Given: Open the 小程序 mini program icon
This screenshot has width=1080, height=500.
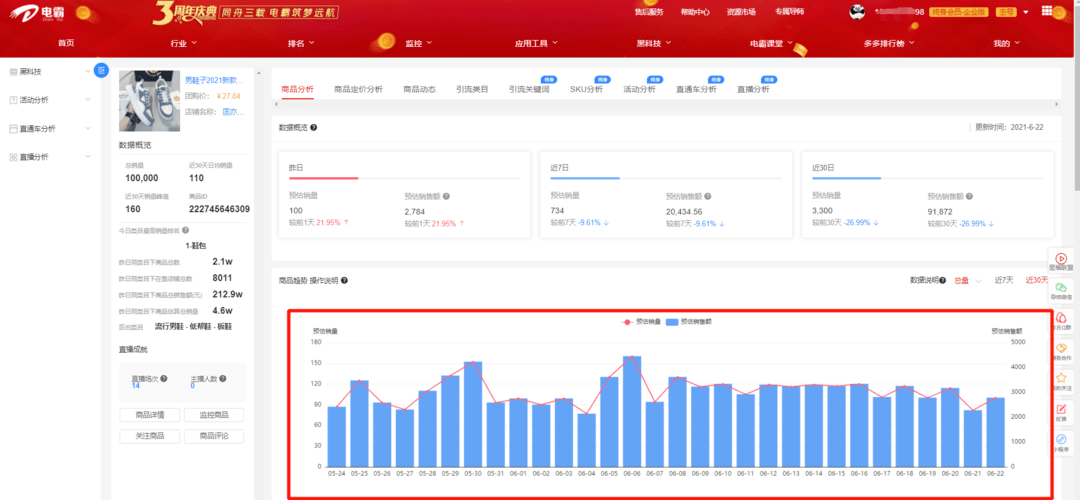Looking at the screenshot, I should coord(1061,439).
